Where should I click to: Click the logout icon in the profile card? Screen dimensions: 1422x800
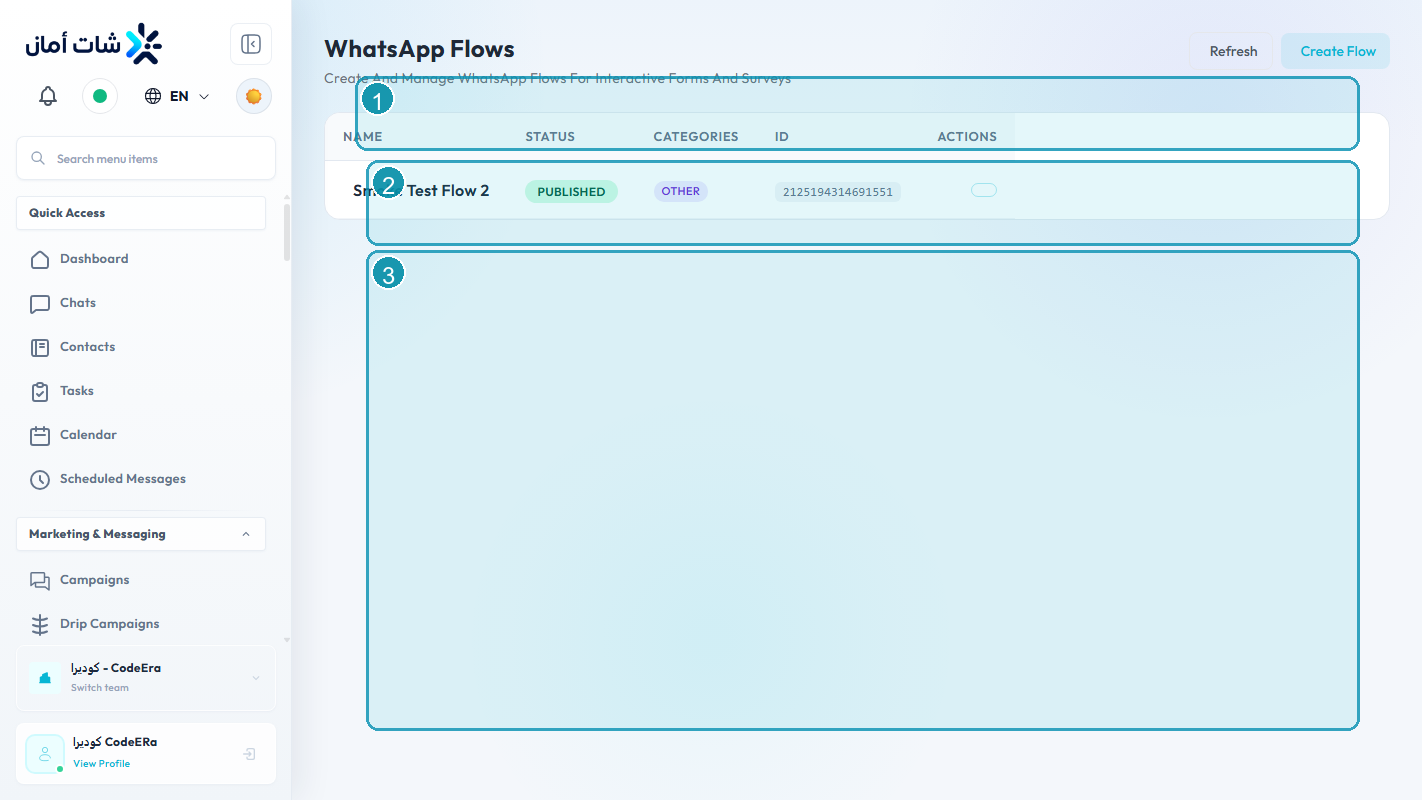pos(250,754)
